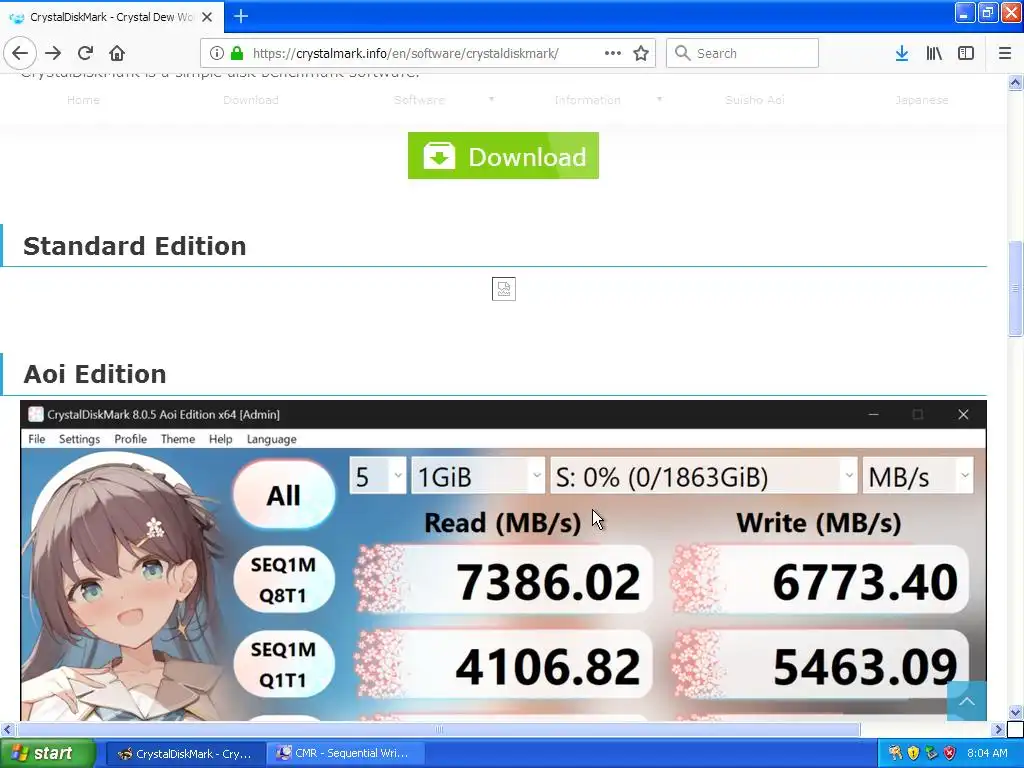
Task: Click the Aoi Edition heading
Action: (x=95, y=374)
